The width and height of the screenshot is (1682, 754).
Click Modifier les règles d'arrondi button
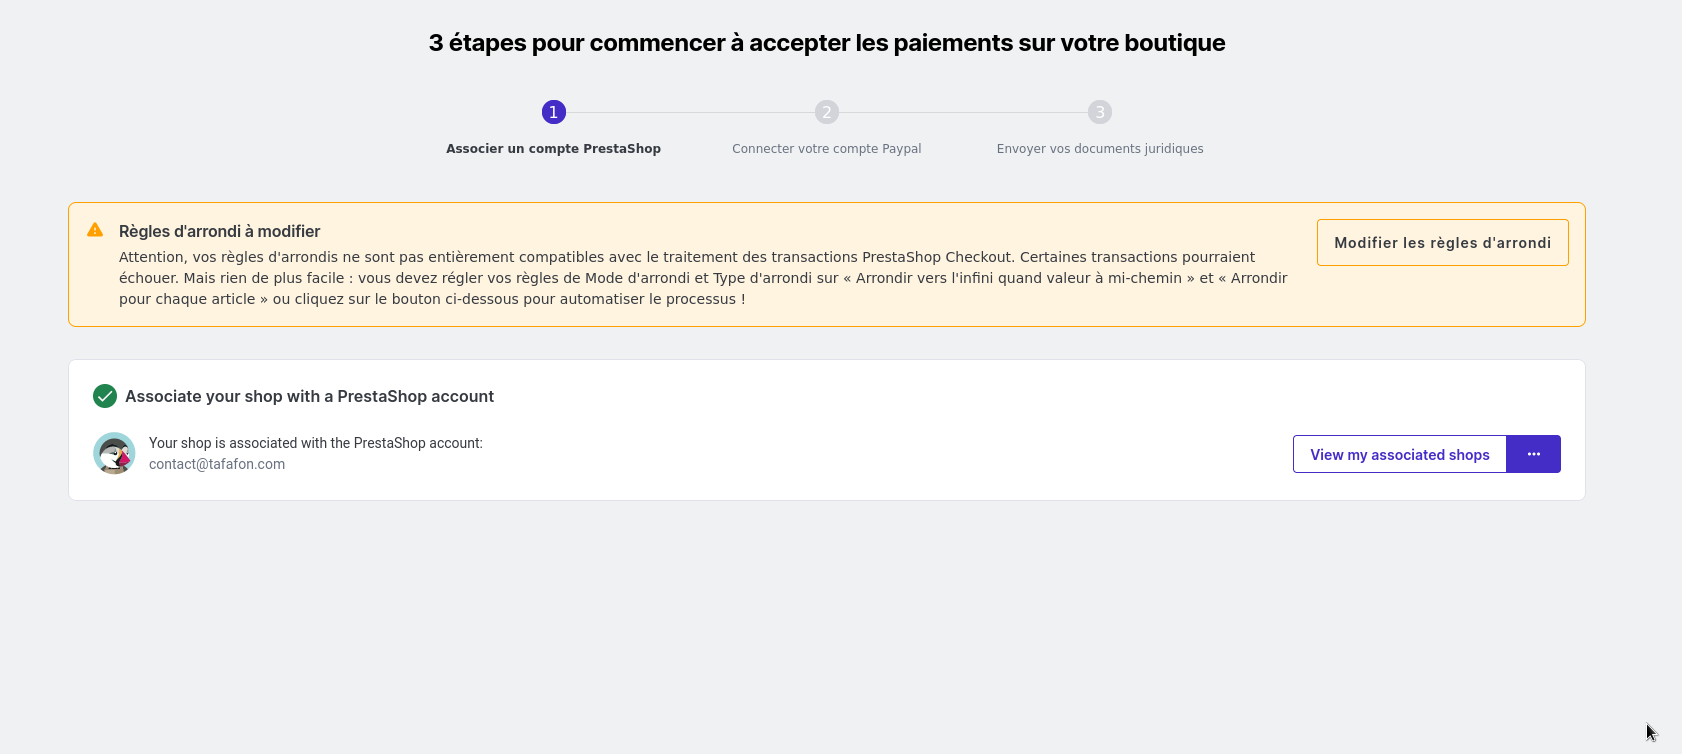pos(1443,242)
